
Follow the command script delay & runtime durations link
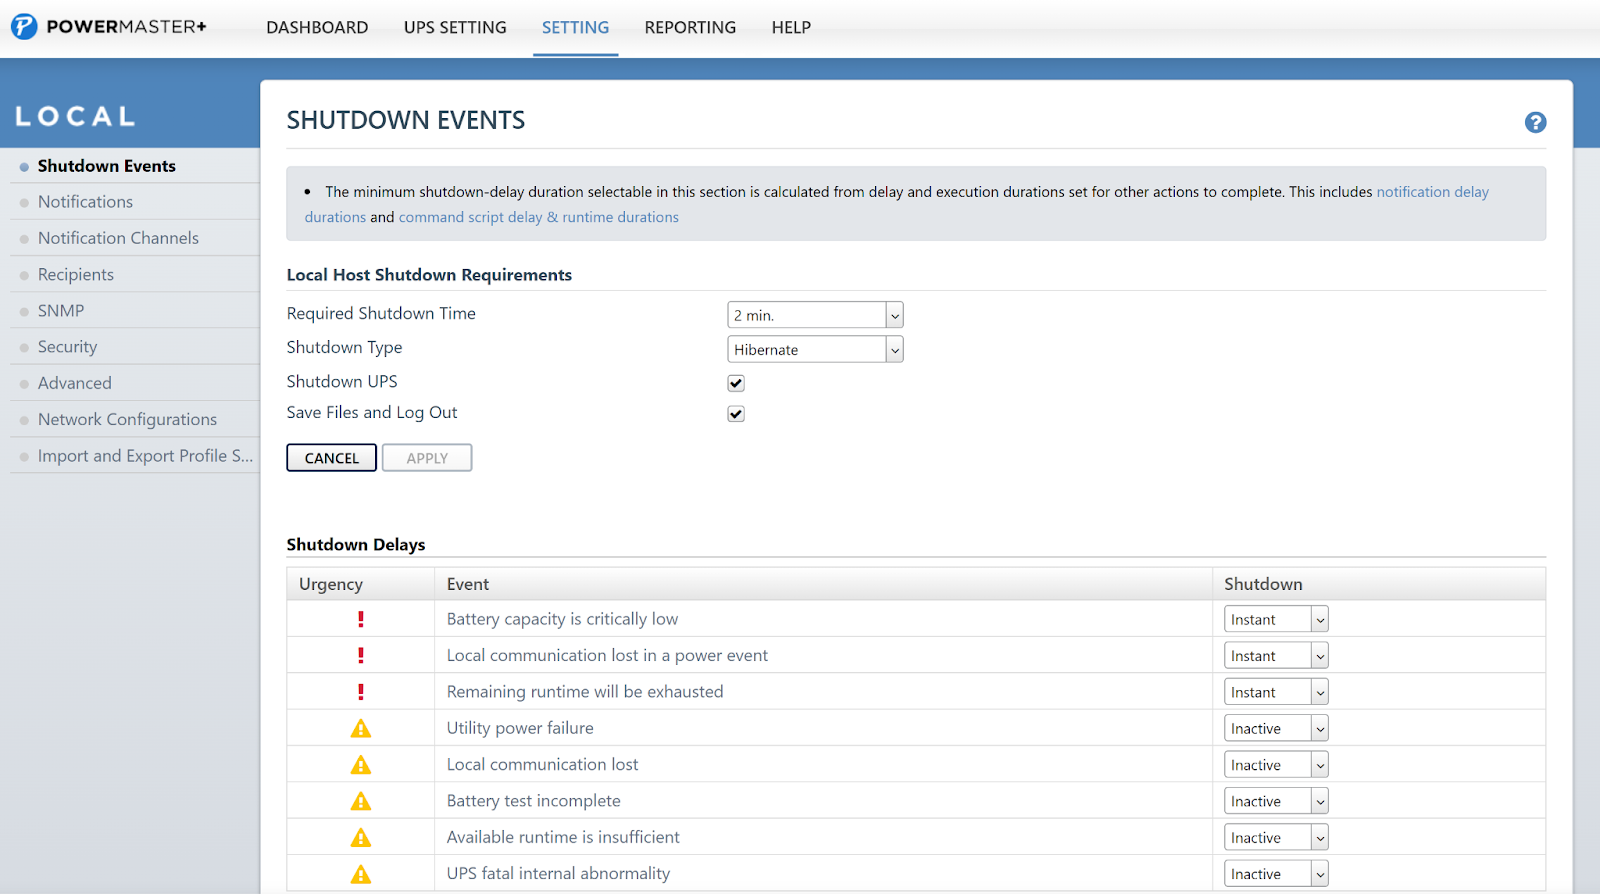click(x=538, y=217)
